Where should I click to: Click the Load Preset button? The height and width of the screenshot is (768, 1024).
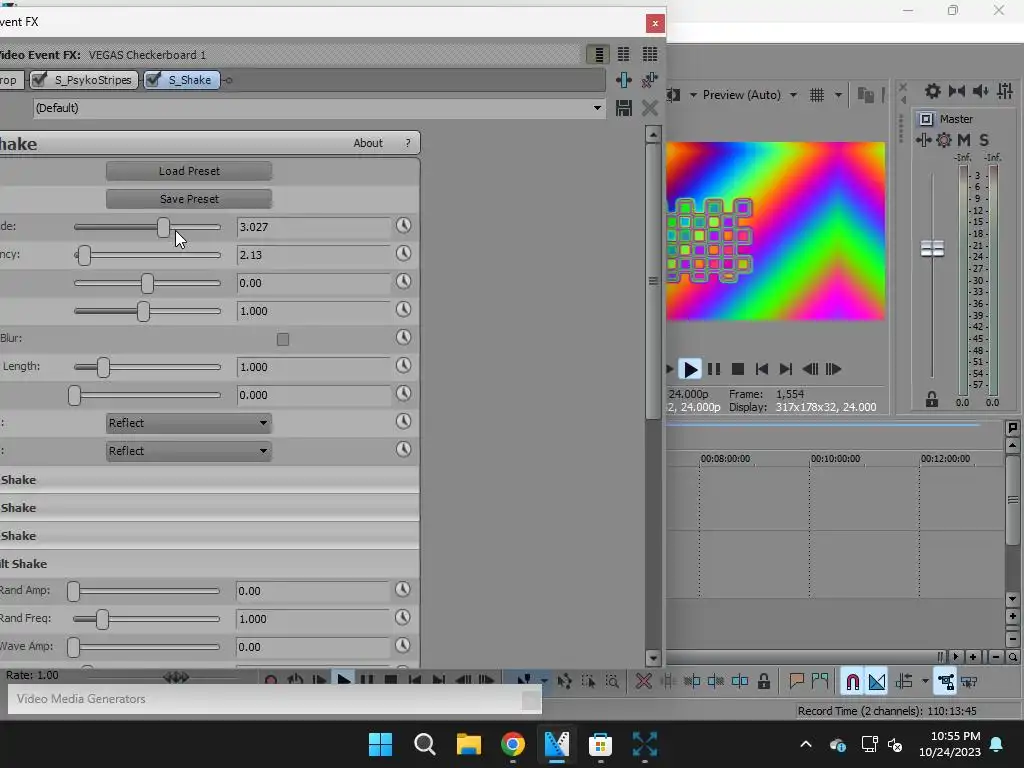(x=189, y=170)
